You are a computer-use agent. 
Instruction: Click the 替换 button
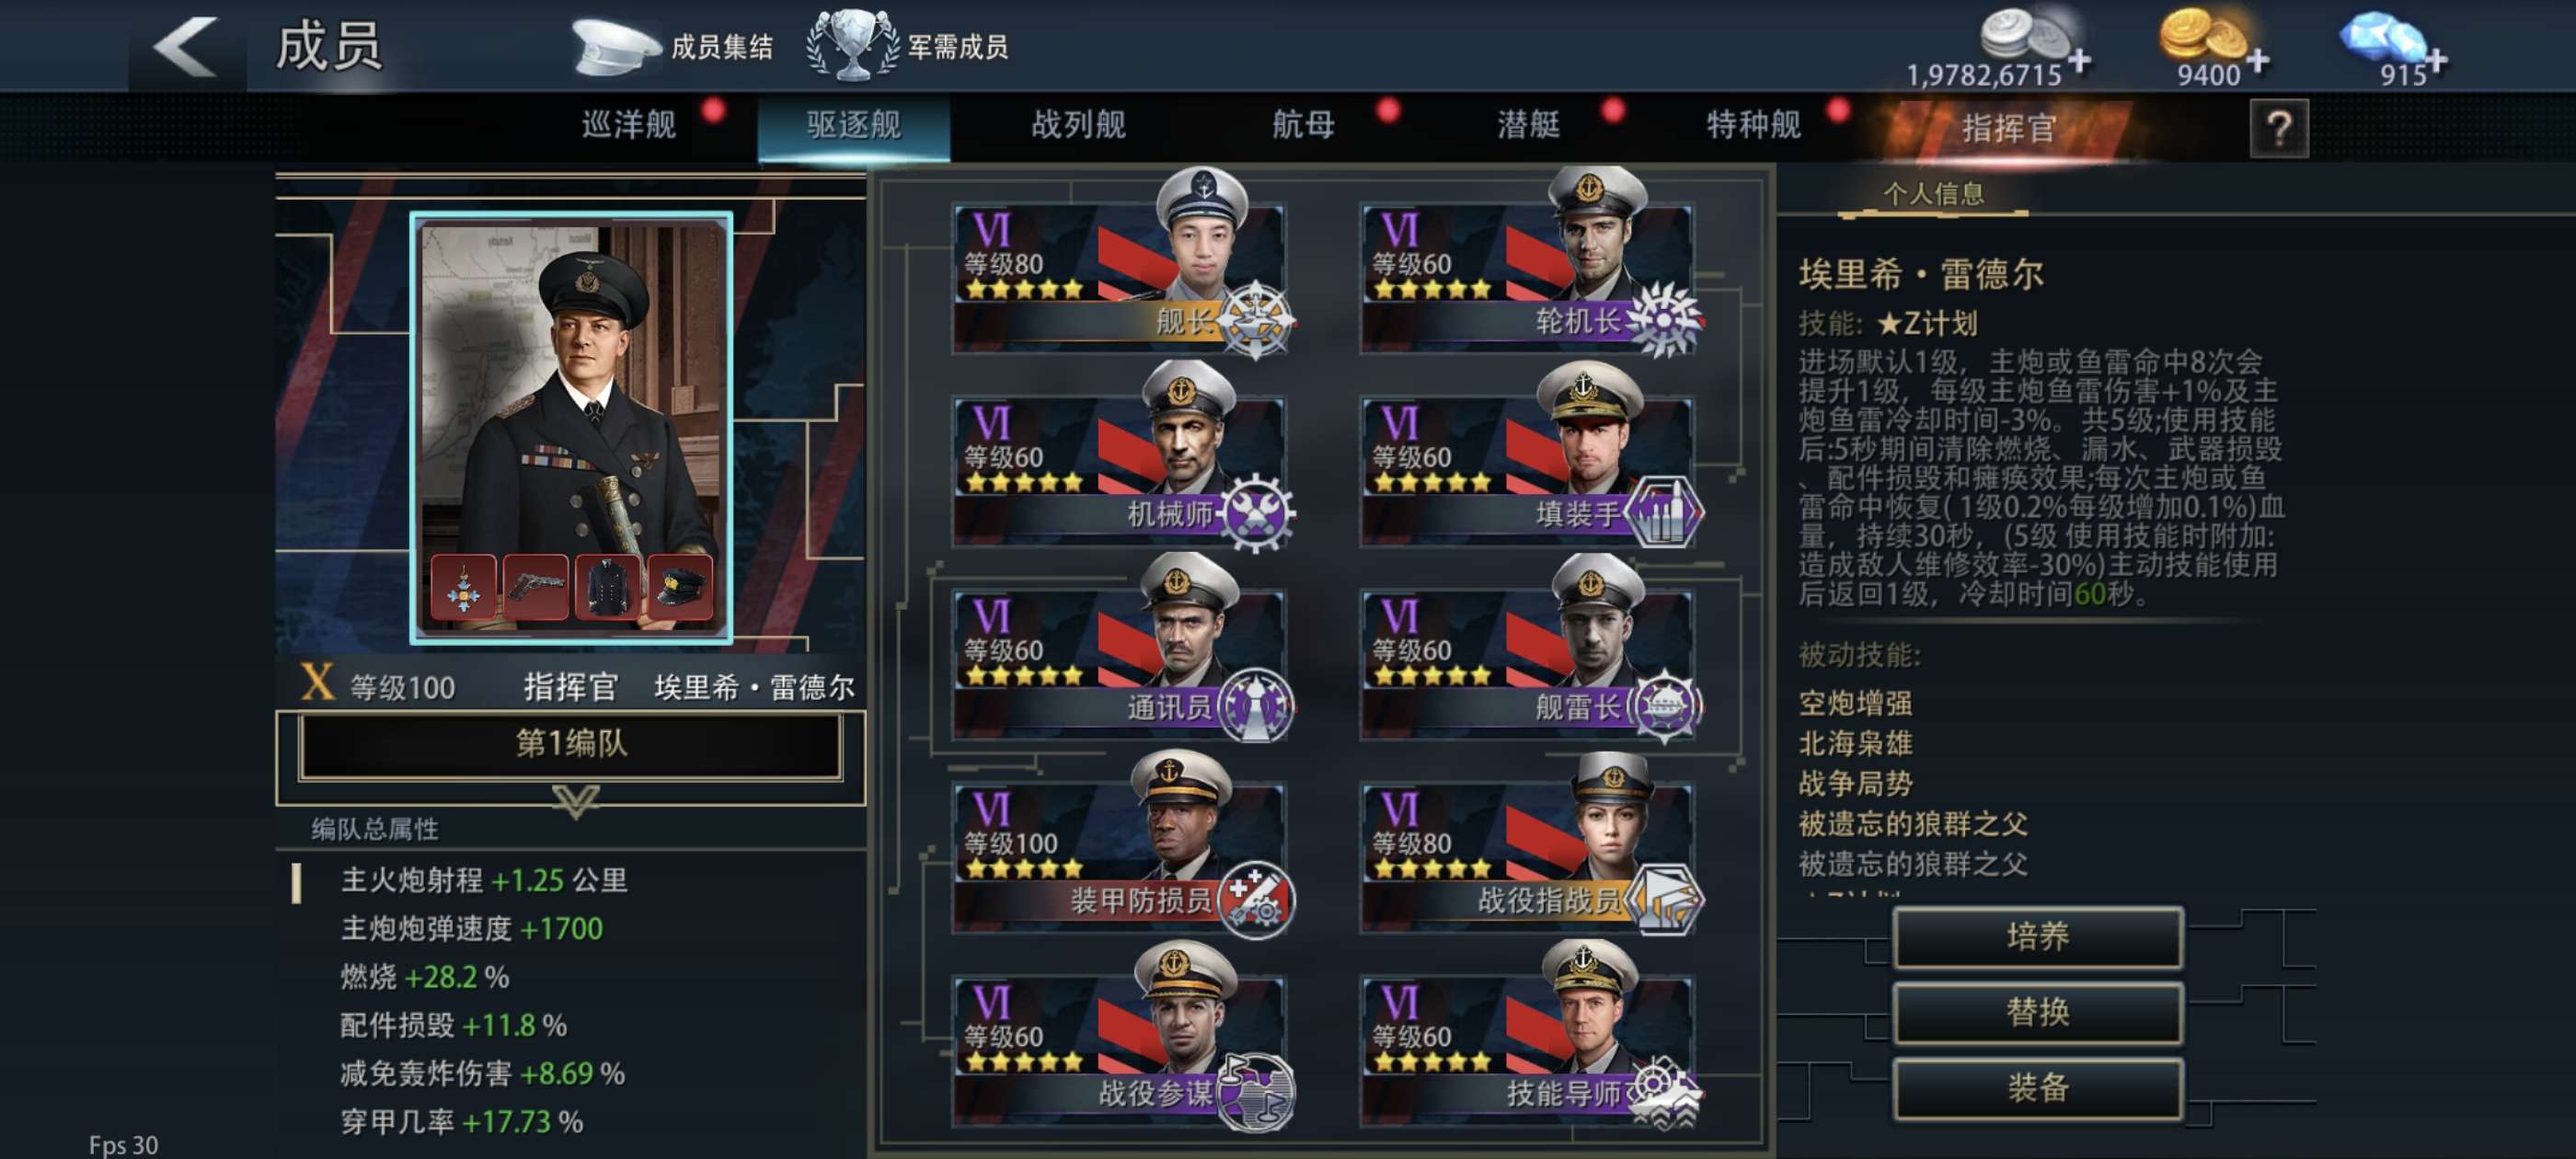click(x=2037, y=1013)
